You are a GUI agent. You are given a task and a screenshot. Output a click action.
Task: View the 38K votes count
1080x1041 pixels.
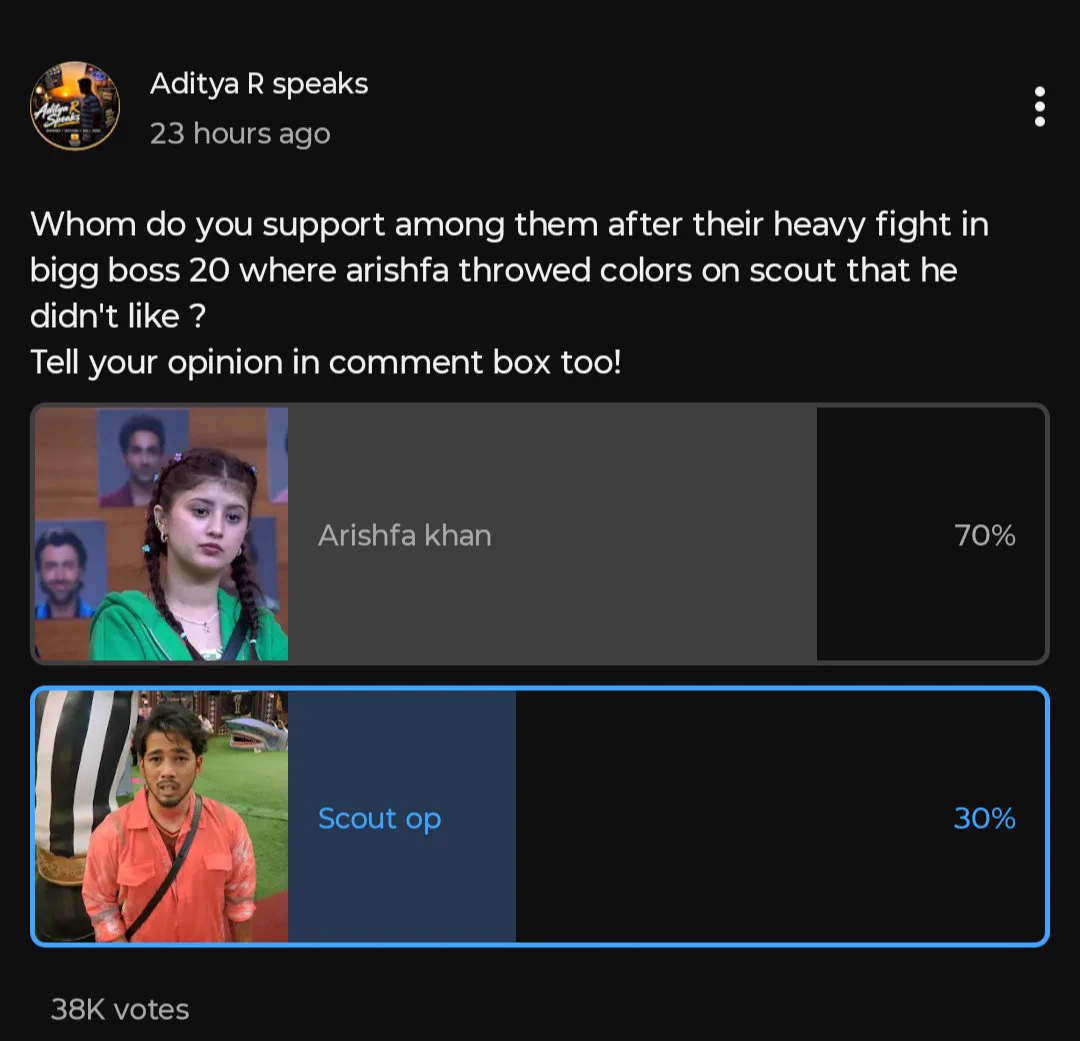pyautogui.click(x=120, y=1009)
